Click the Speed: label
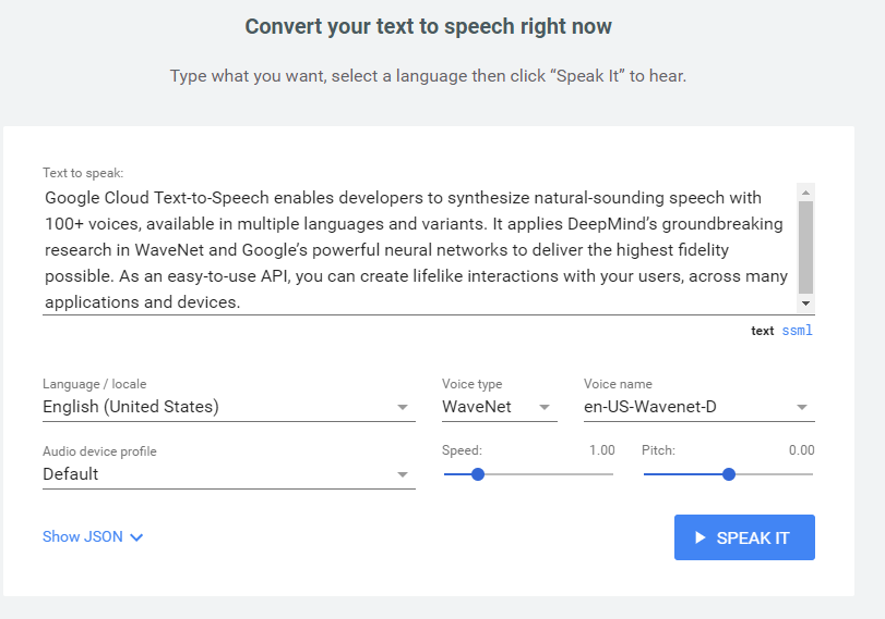 coord(462,450)
